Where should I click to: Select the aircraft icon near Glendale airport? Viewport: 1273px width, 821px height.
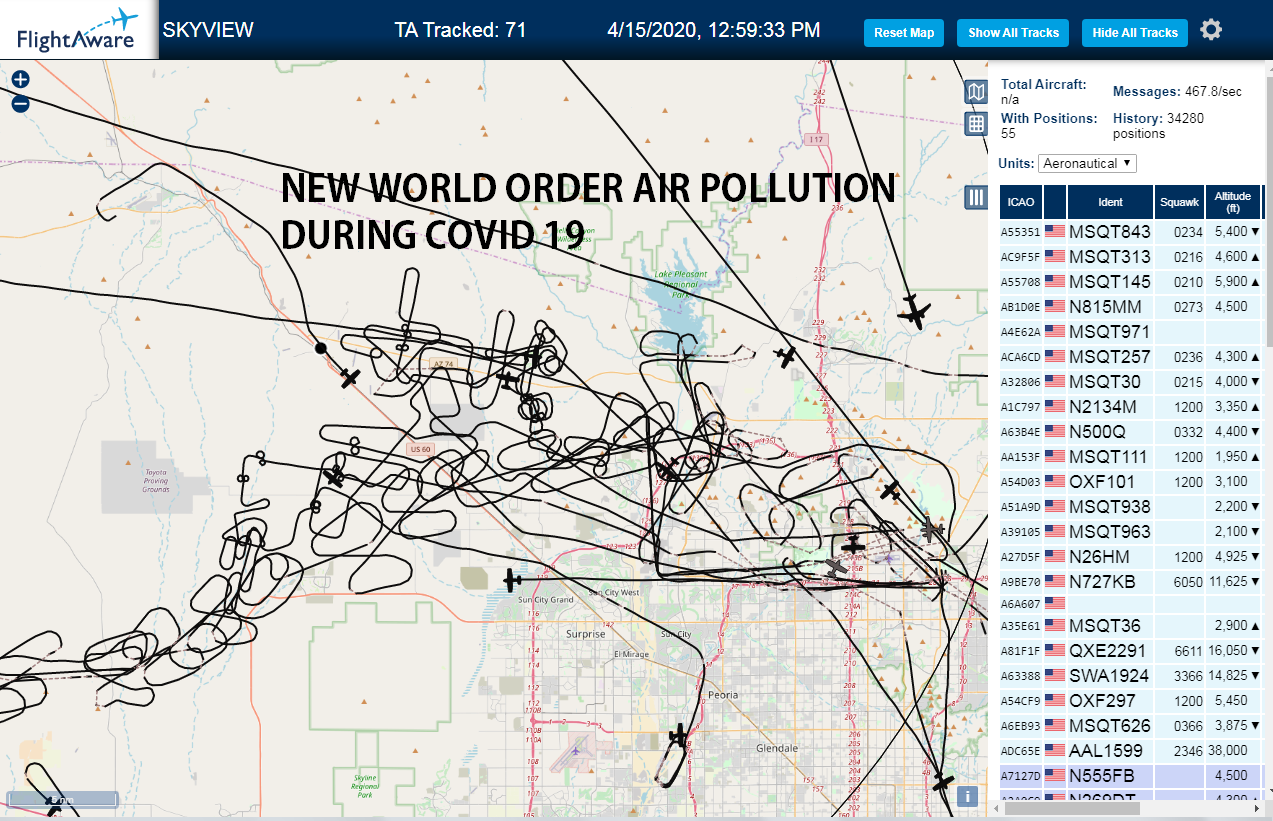[680, 736]
